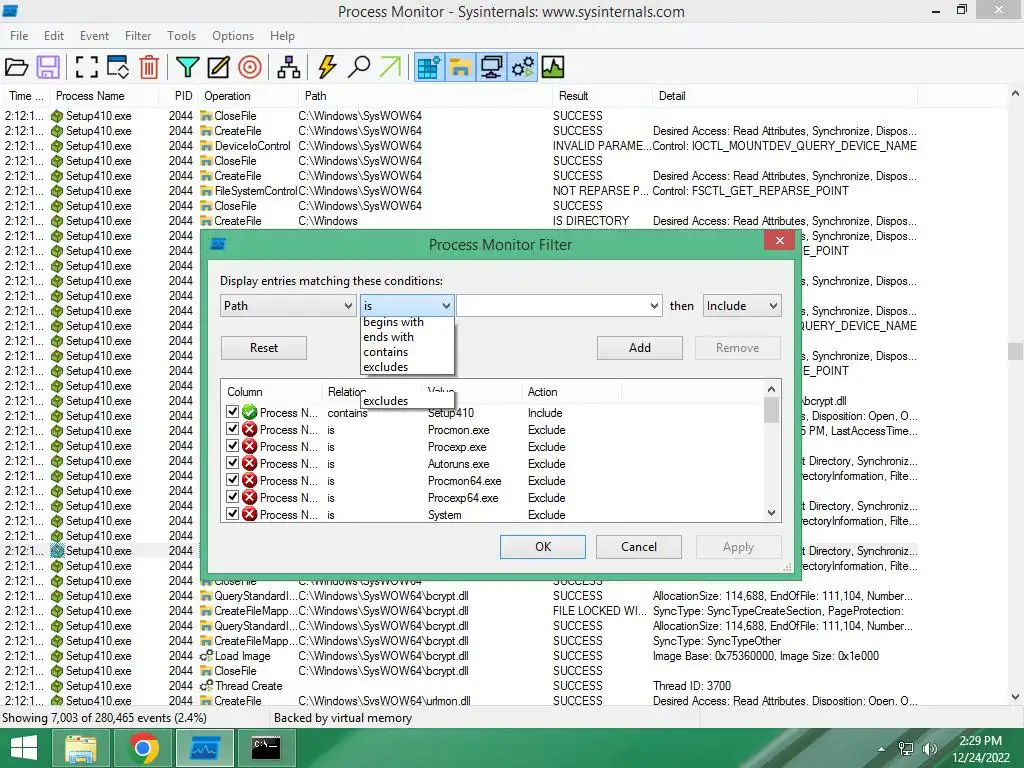The width and height of the screenshot is (1024, 768).
Task: Click the Clear trash can icon
Action: [x=149, y=67]
